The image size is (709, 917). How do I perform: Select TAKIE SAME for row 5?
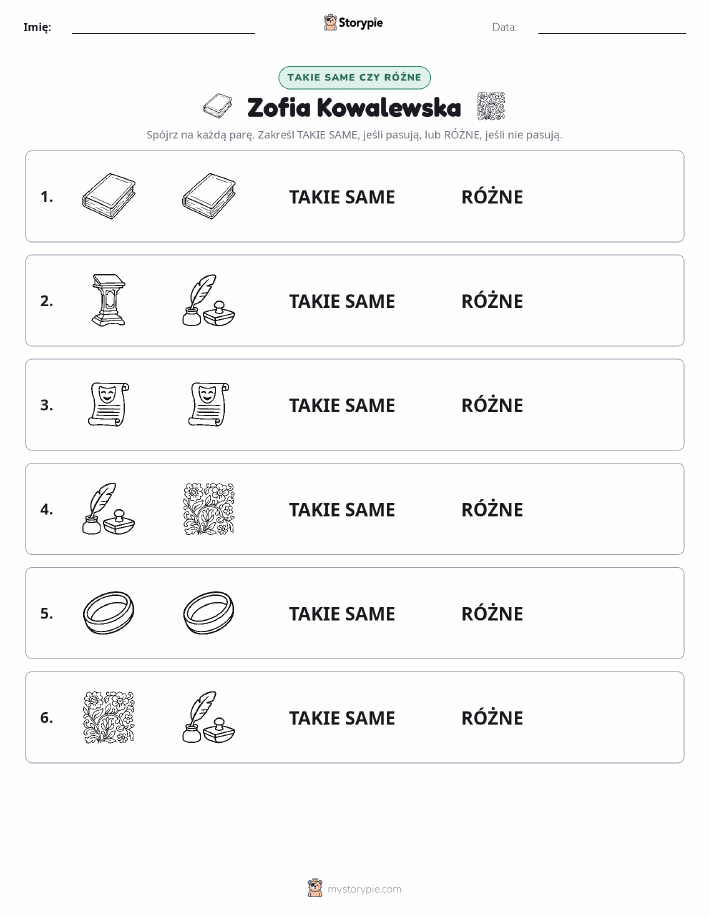(x=342, y=613)
